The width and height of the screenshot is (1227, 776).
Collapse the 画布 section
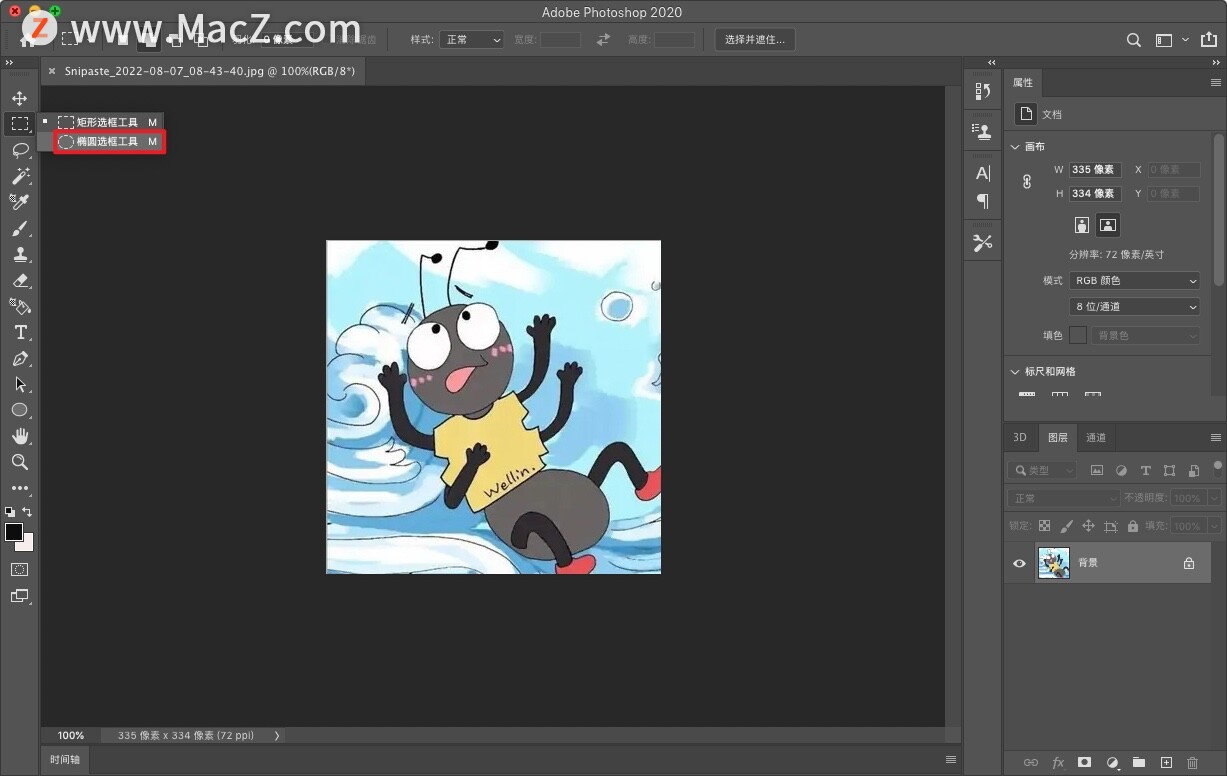point(1015,147)
